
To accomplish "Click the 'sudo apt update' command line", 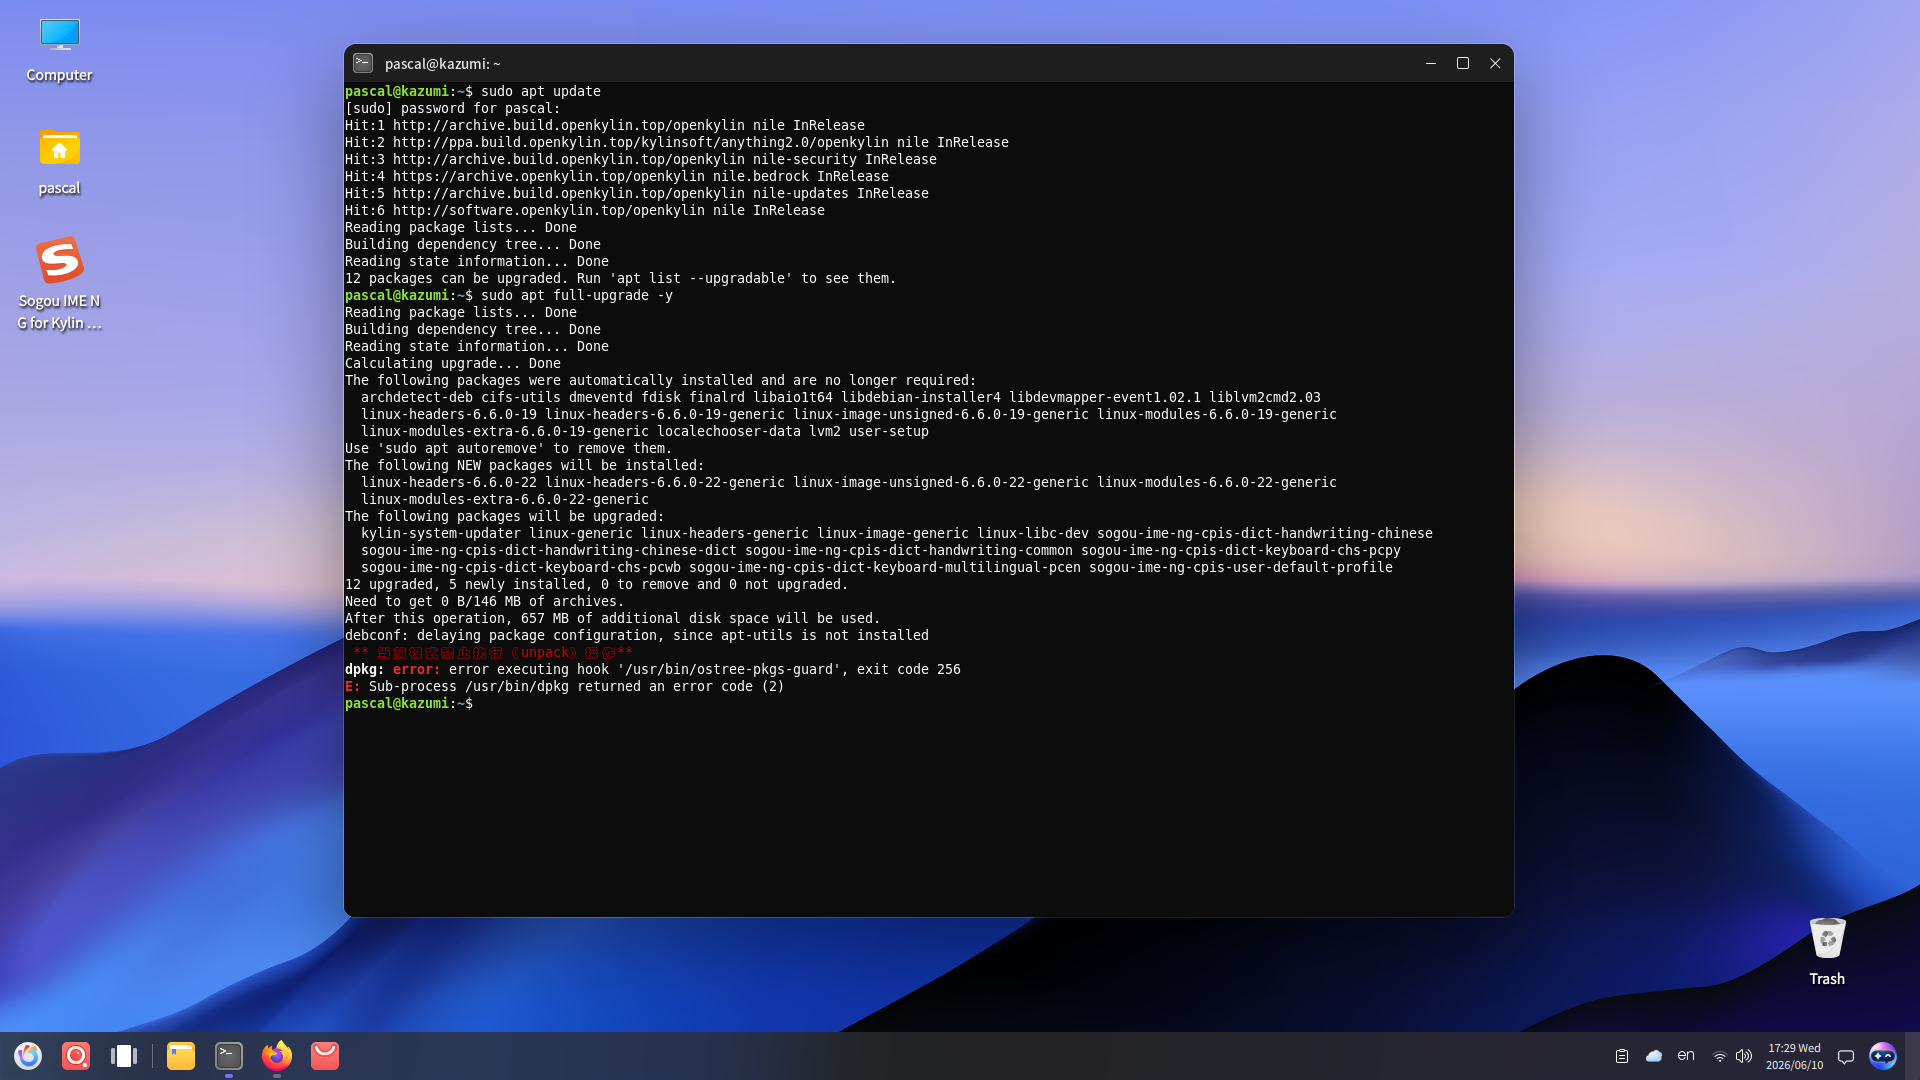I will [541, 91].
